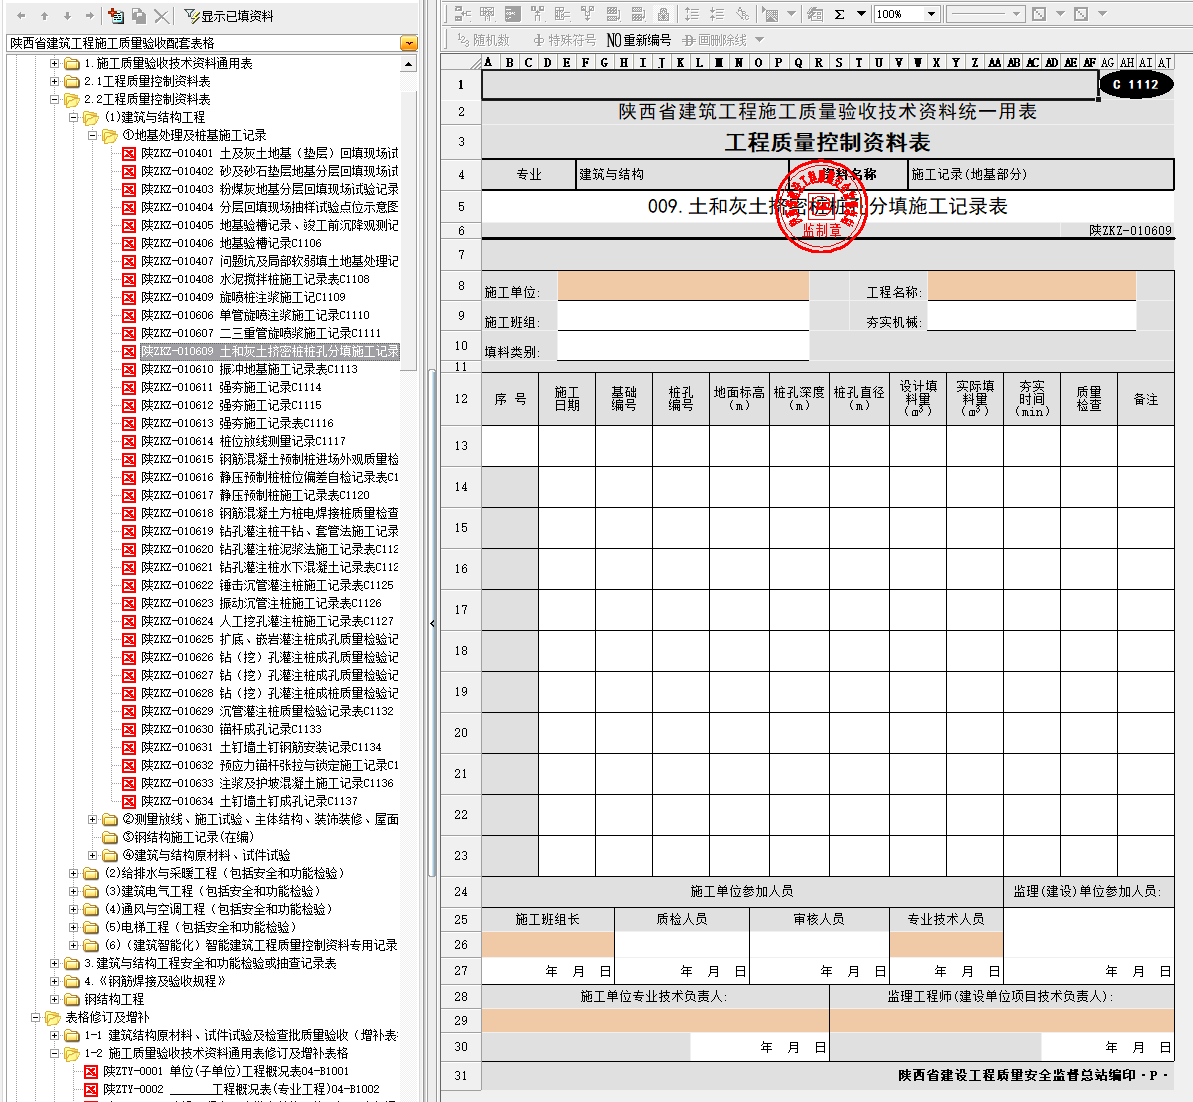Select 陕ZKZ-010624 人工挖孔灌注桩施工记录表

268,621
